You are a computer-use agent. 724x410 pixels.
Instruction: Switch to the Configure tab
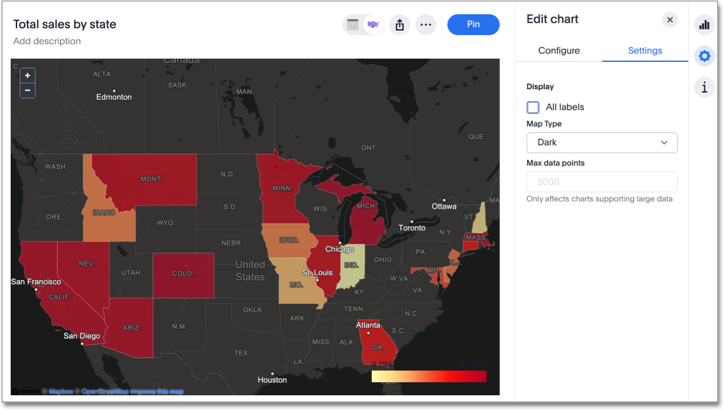(559, 51)
